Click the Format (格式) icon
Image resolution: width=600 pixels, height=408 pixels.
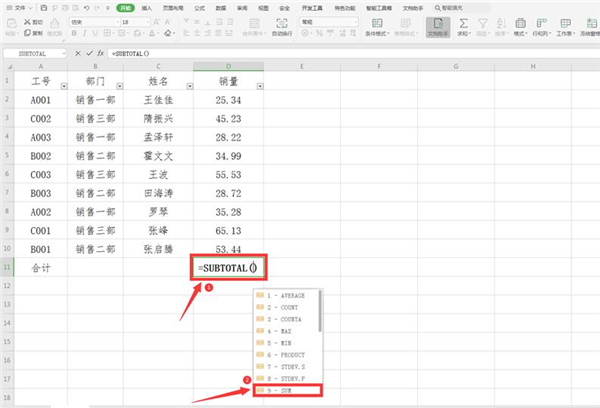(x=520, y=23)
